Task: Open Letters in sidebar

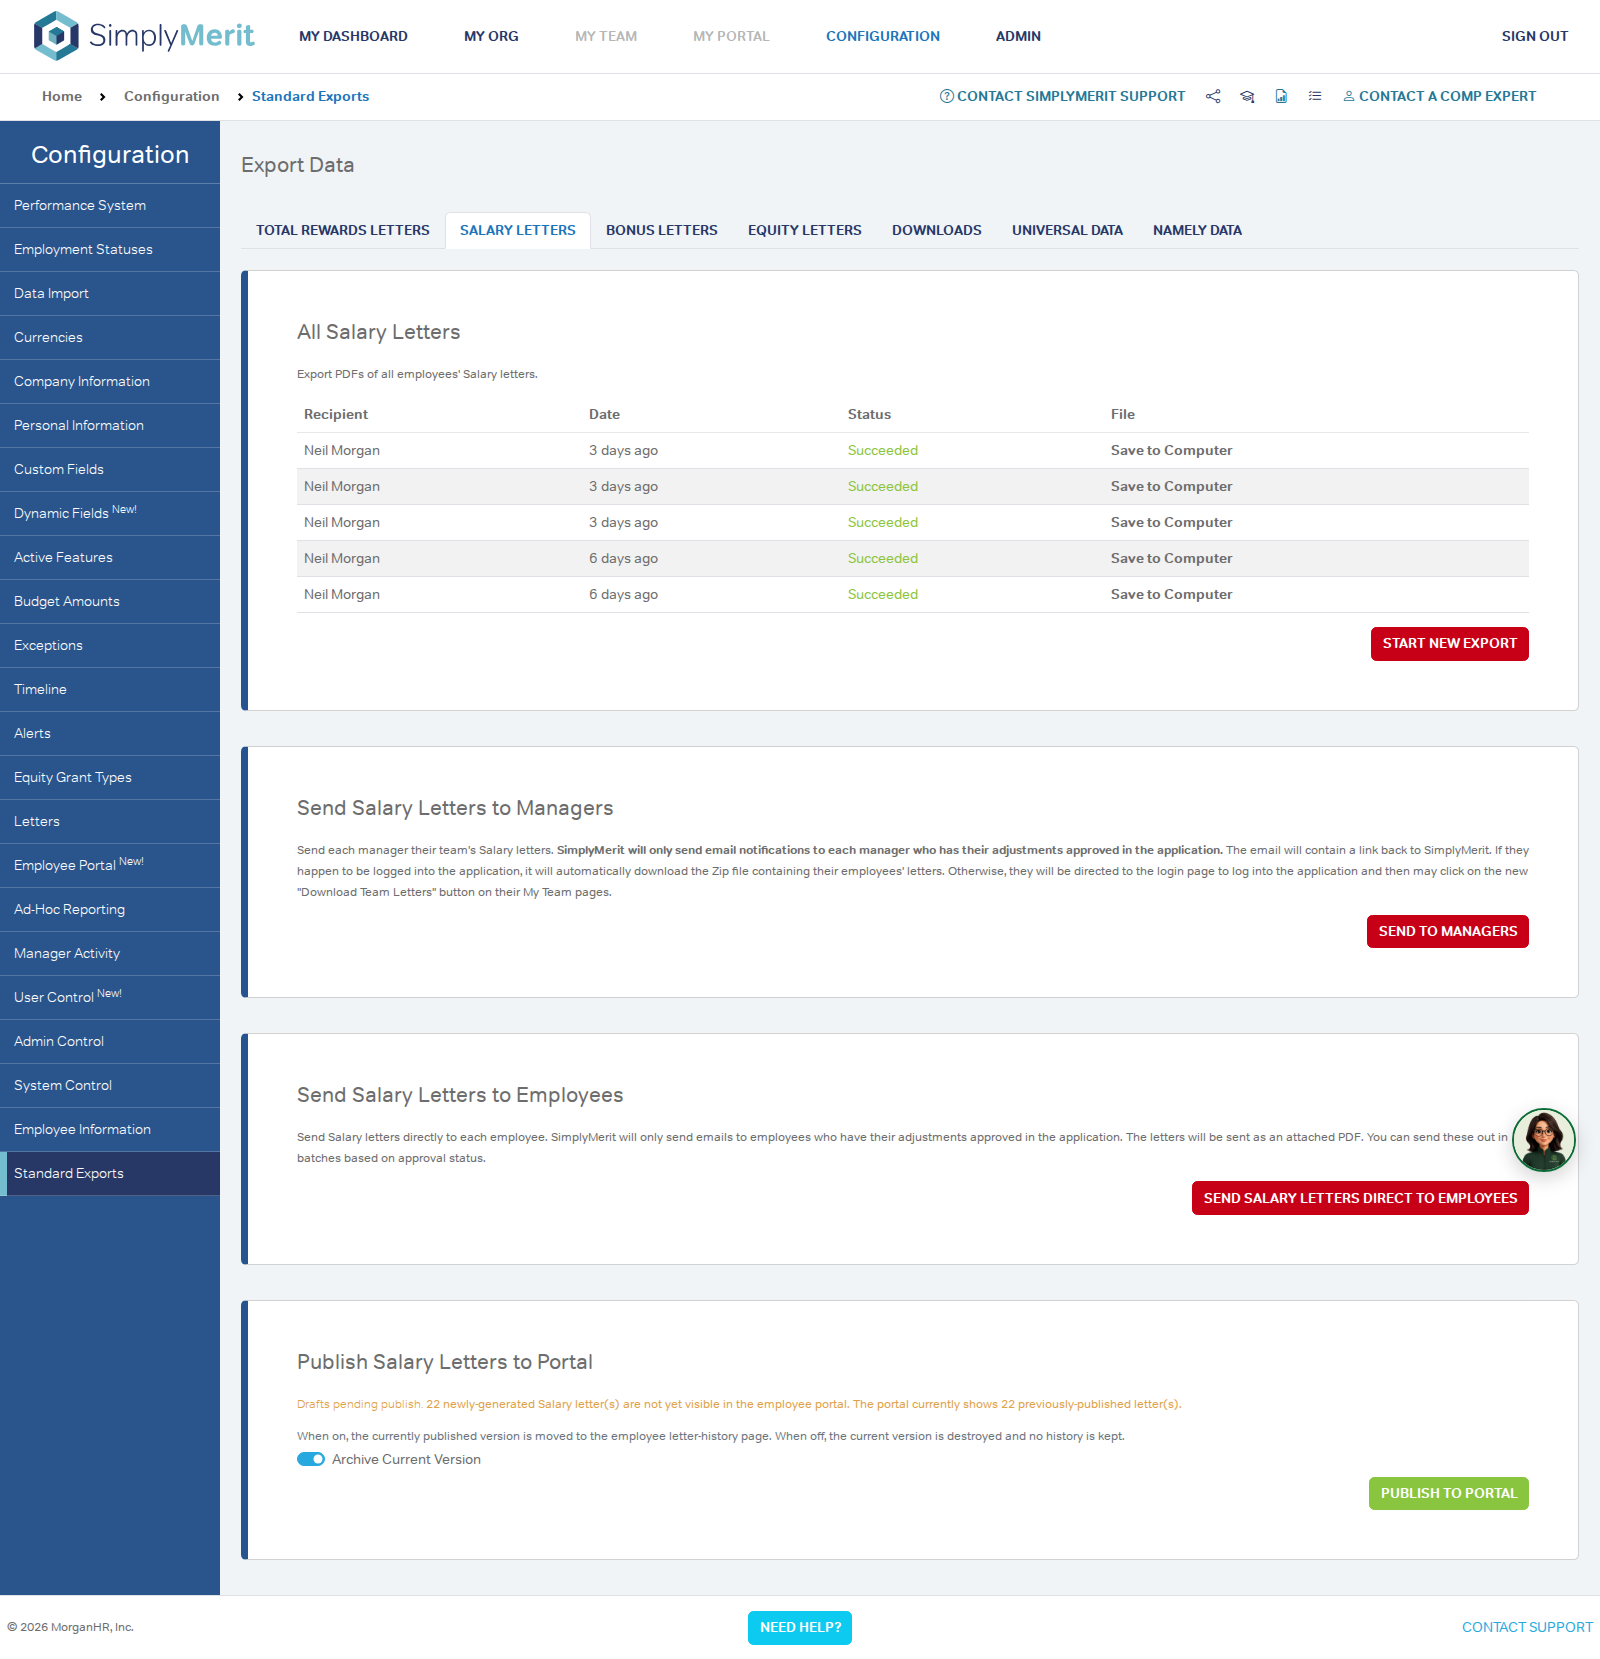Action: 110,821
